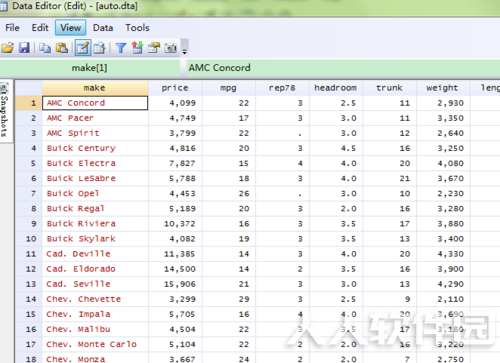Screen dimensions: 500x363
Task: Select the trunk column header
Action: coord(389,88)
